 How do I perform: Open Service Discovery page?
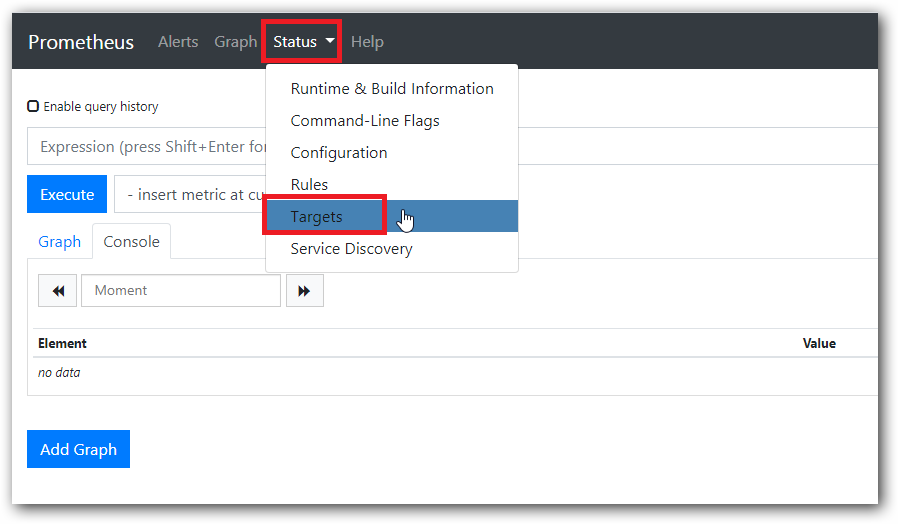click(351, 249)
